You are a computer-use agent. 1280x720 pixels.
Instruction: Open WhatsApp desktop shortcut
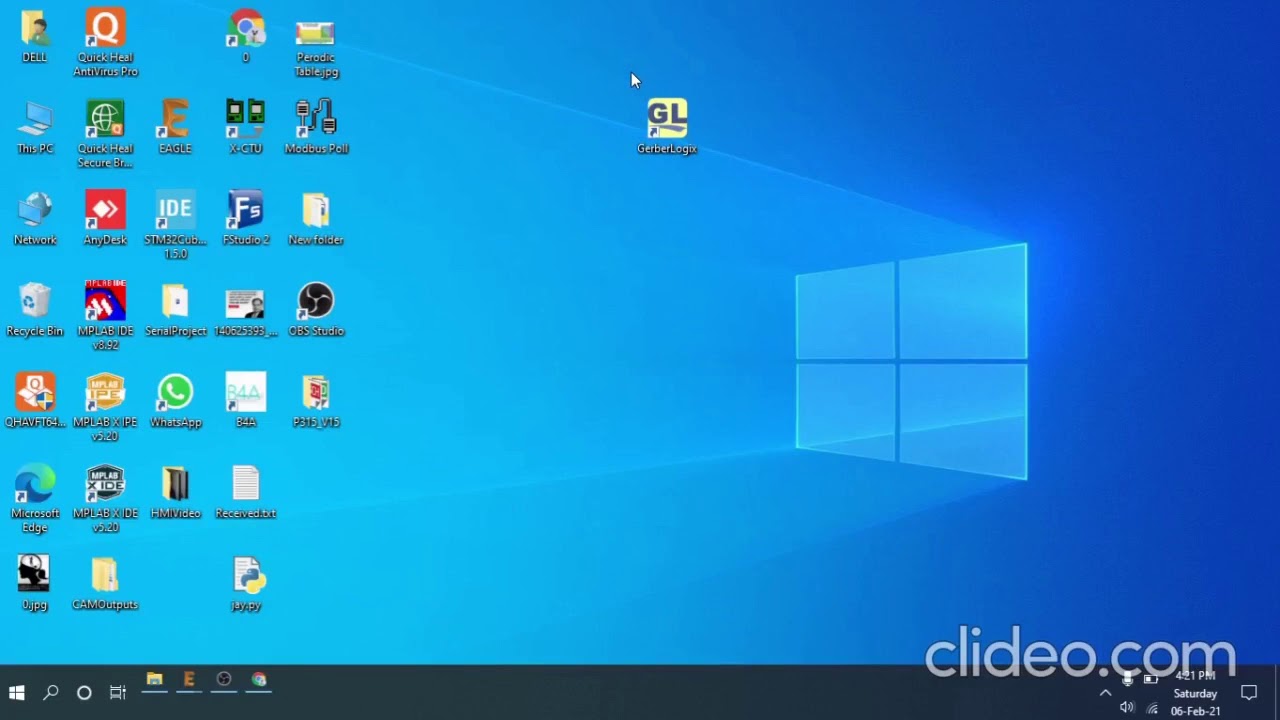coord(175,400)
